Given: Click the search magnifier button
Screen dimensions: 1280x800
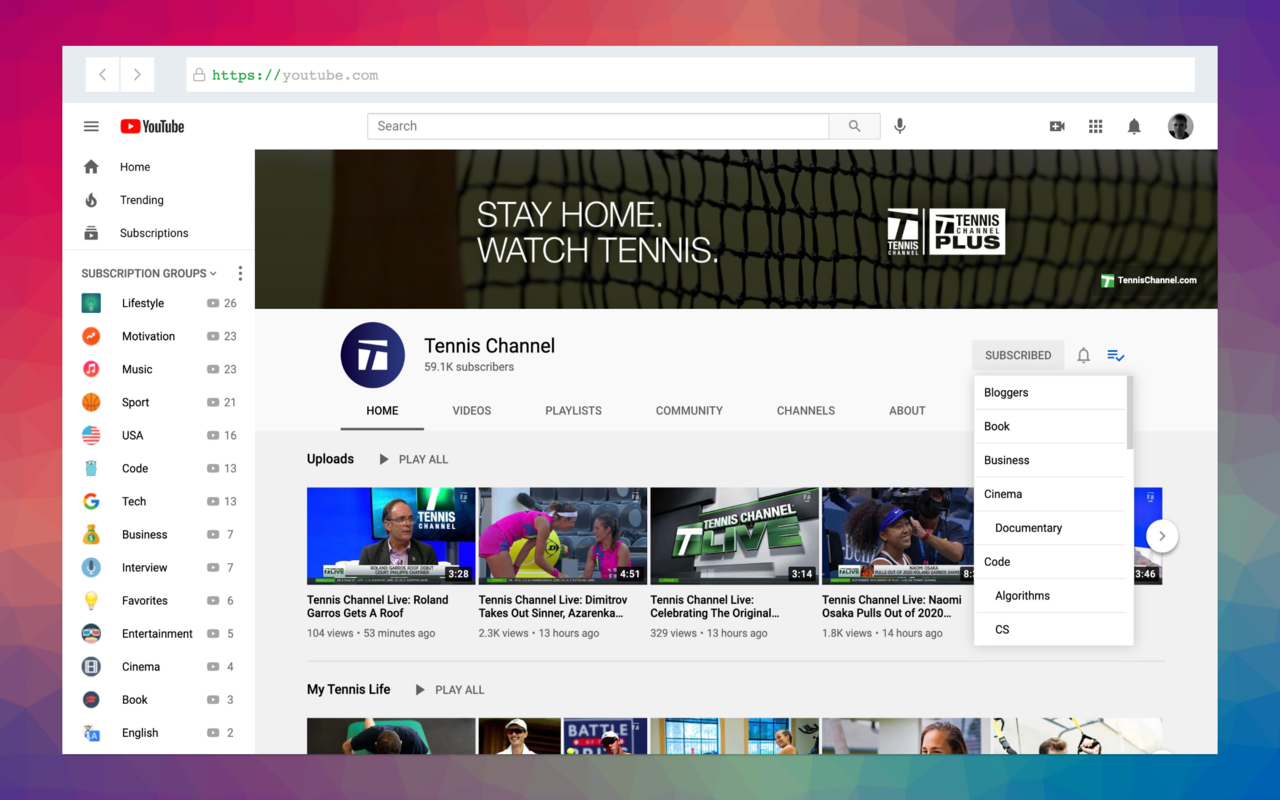Looking at the screenshot, I should click(x=854, y=126).
